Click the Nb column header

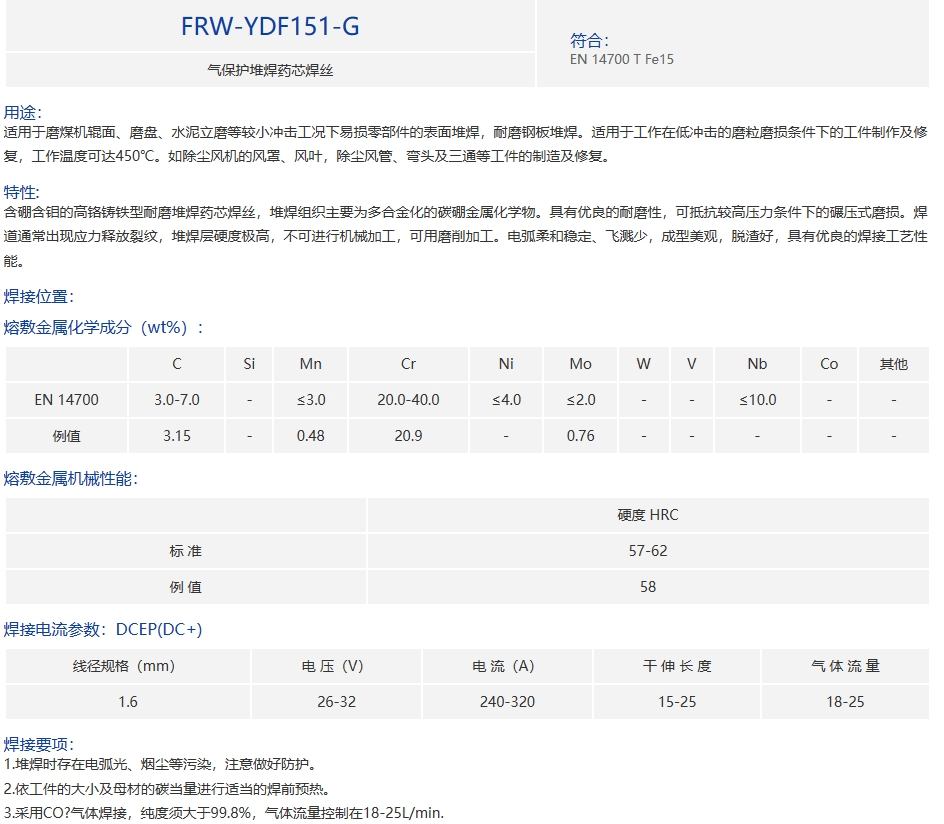[x=757, y=364]
